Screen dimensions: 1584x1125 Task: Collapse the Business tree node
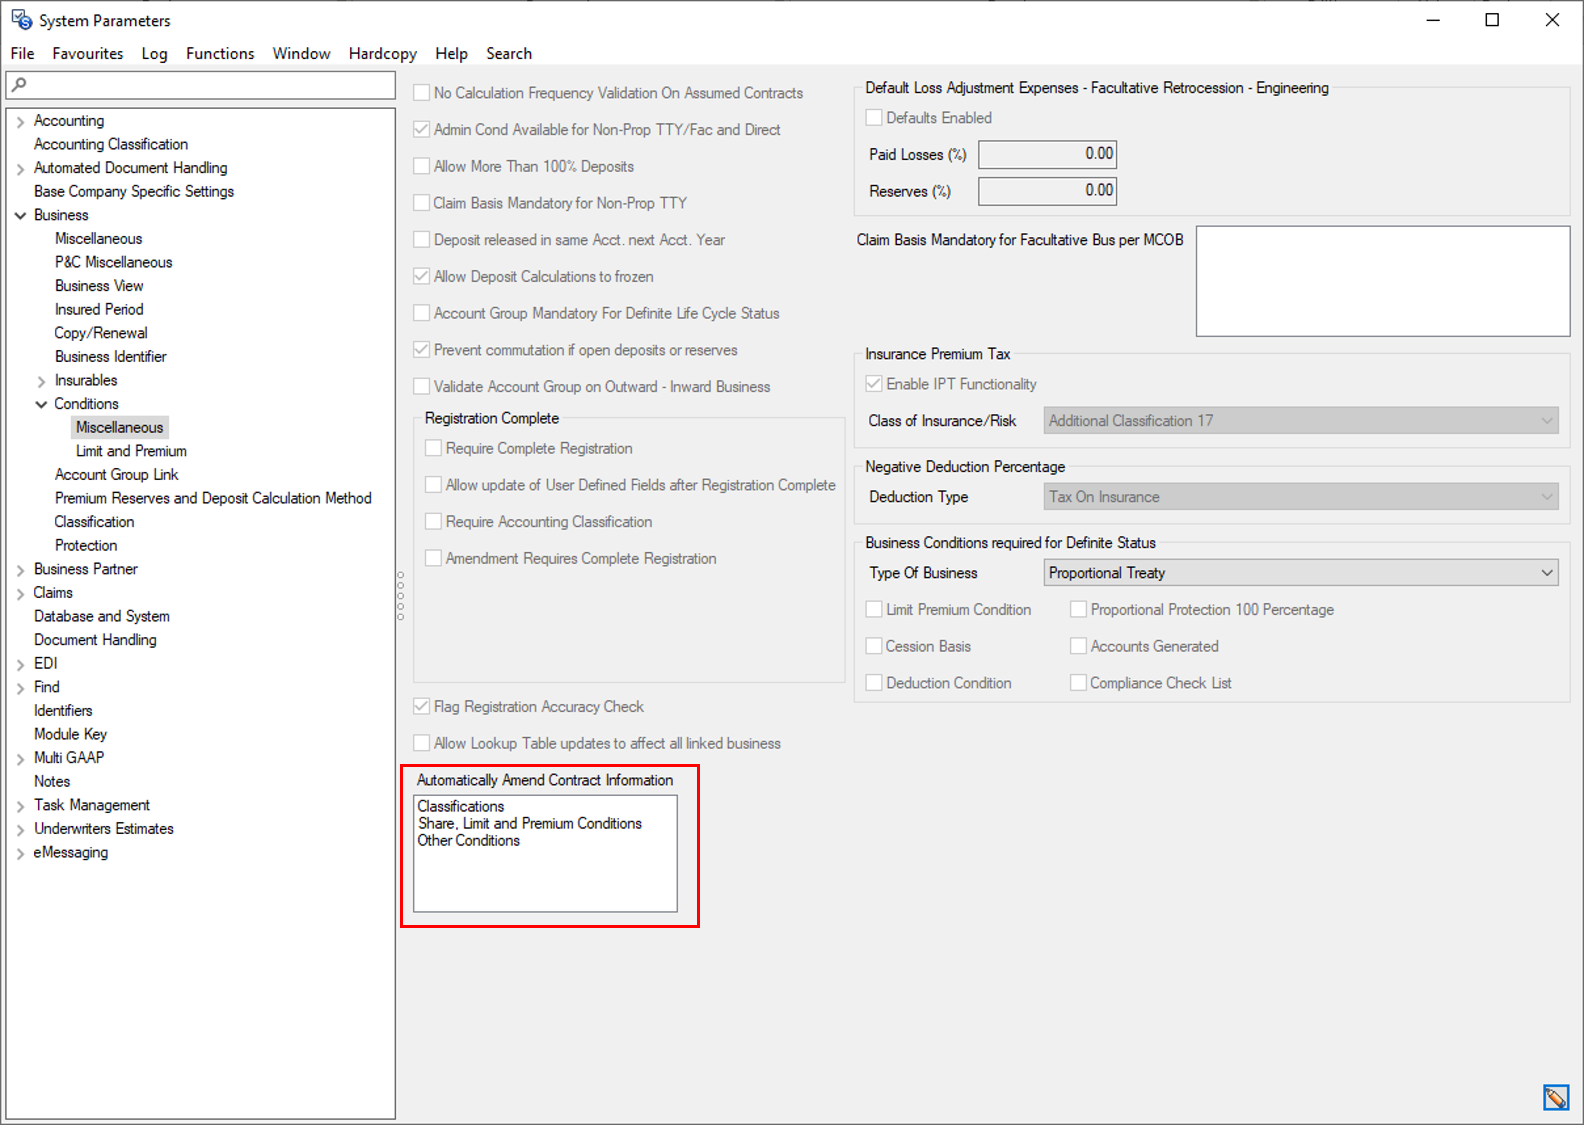tap(20, 216)
